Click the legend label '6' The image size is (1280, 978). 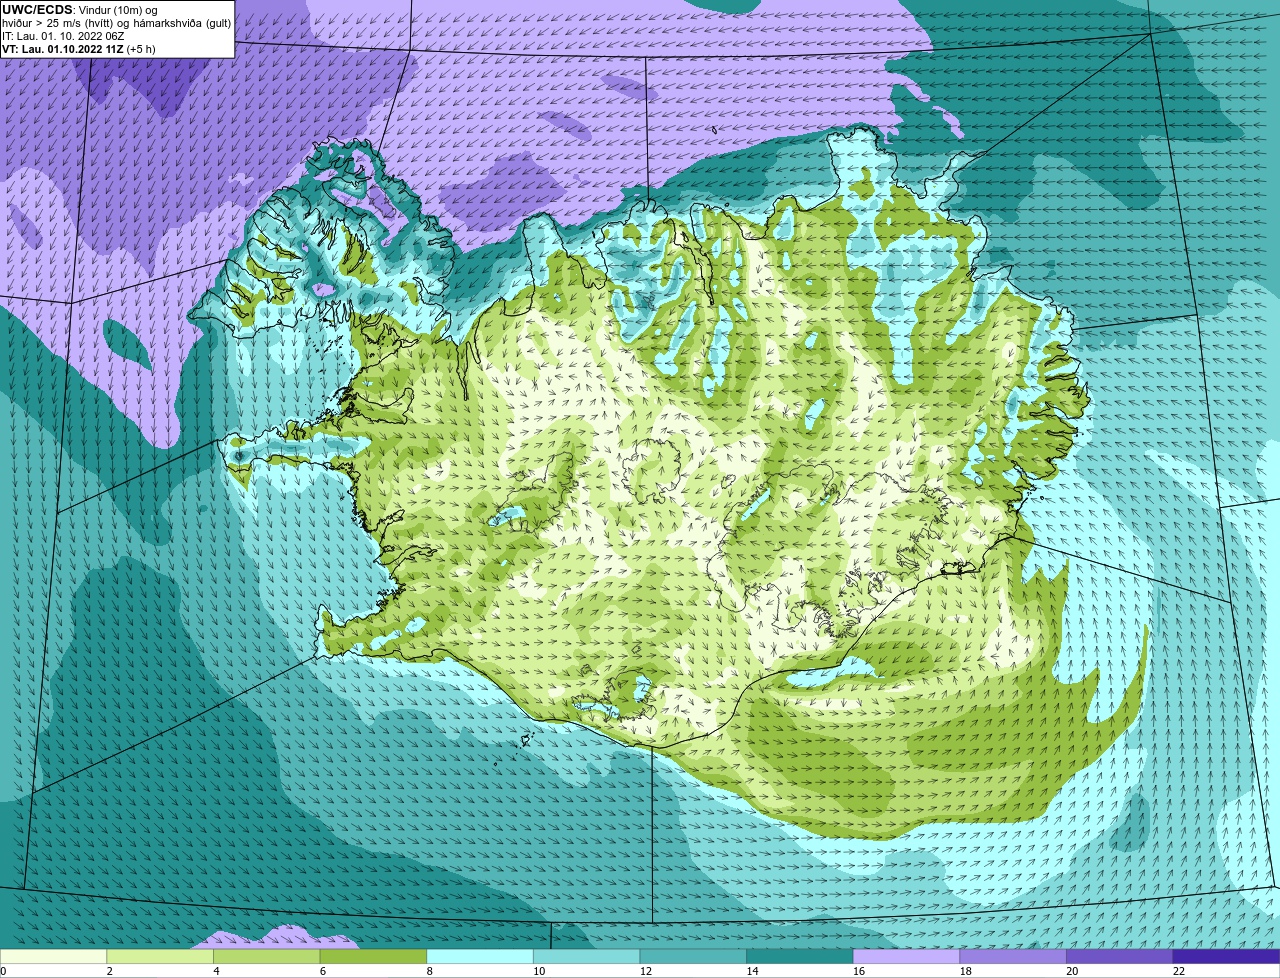pos(322,971)
